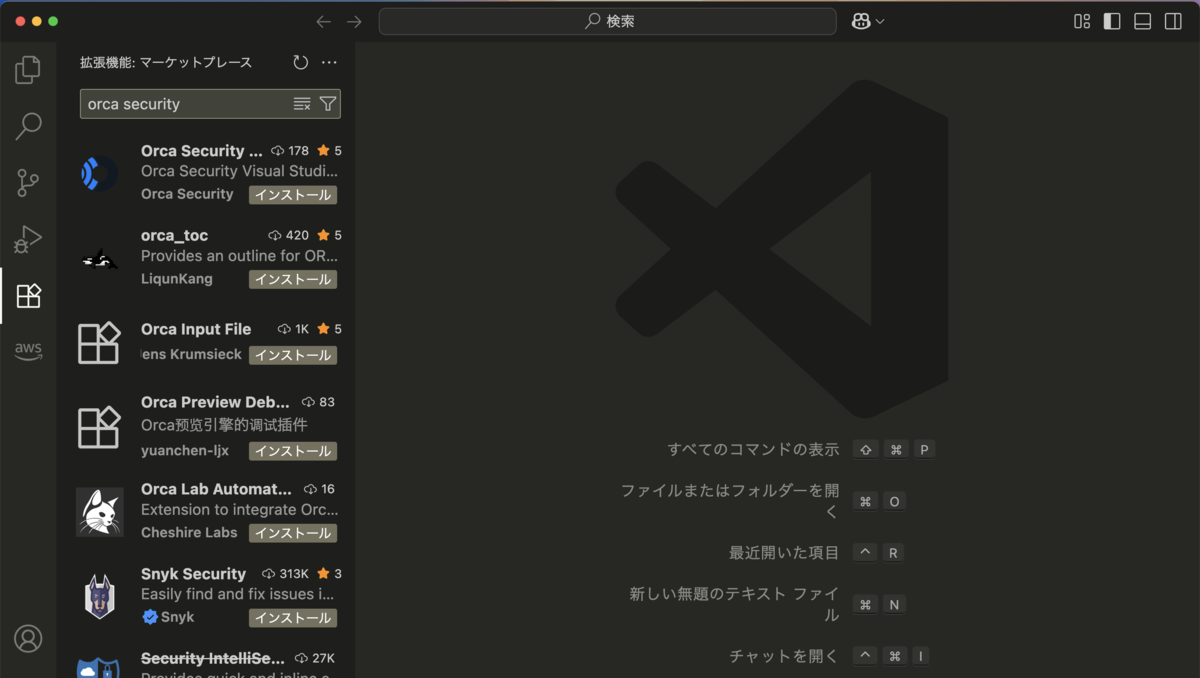This screenshot has height=678, width=1200.
Task: Select the Security IntelliSe... extension title
Action: click(x=213, y=658)
